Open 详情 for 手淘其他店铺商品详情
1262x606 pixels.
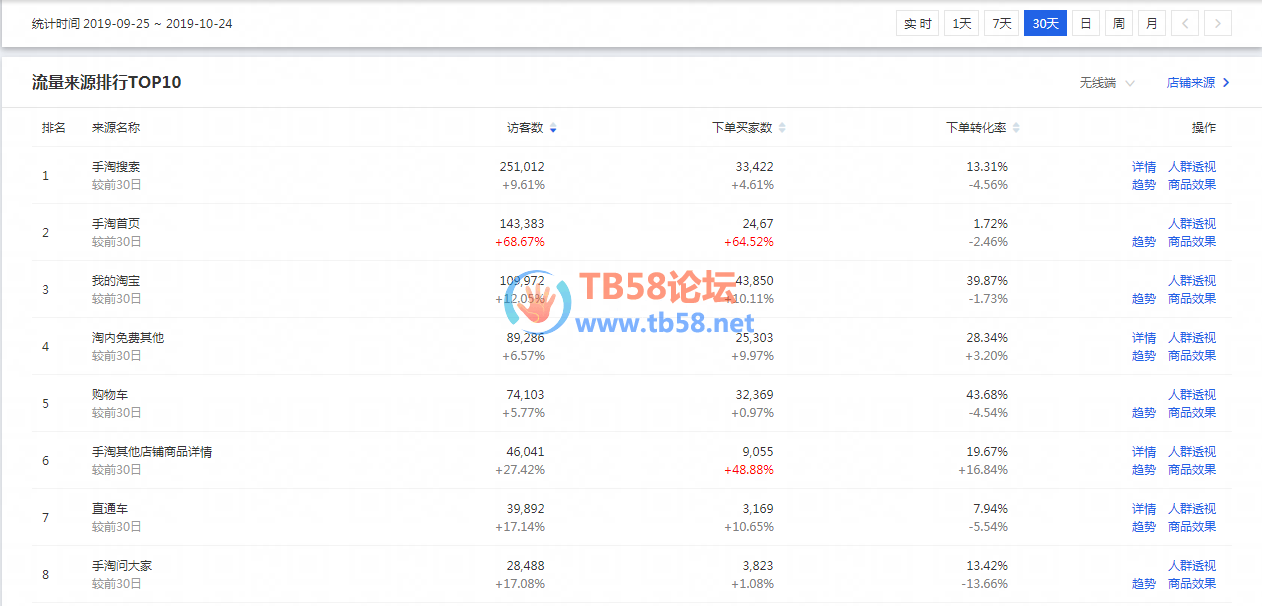[x=1144, y=452]
